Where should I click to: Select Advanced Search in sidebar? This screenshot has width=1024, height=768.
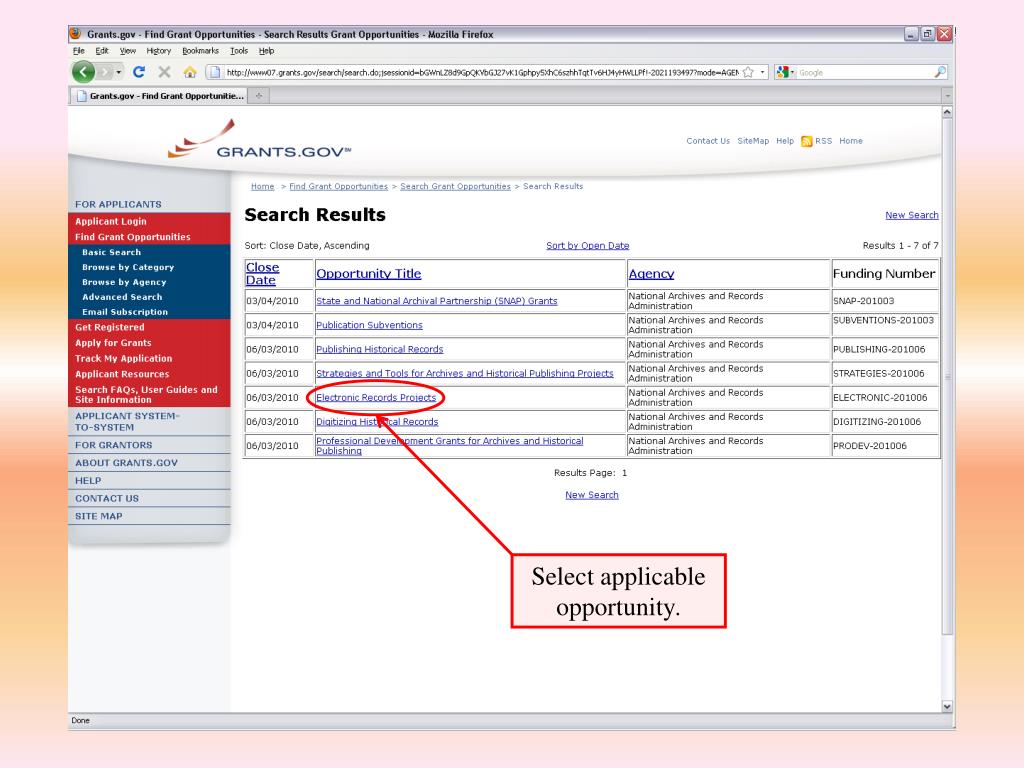[x=122, y=297]
